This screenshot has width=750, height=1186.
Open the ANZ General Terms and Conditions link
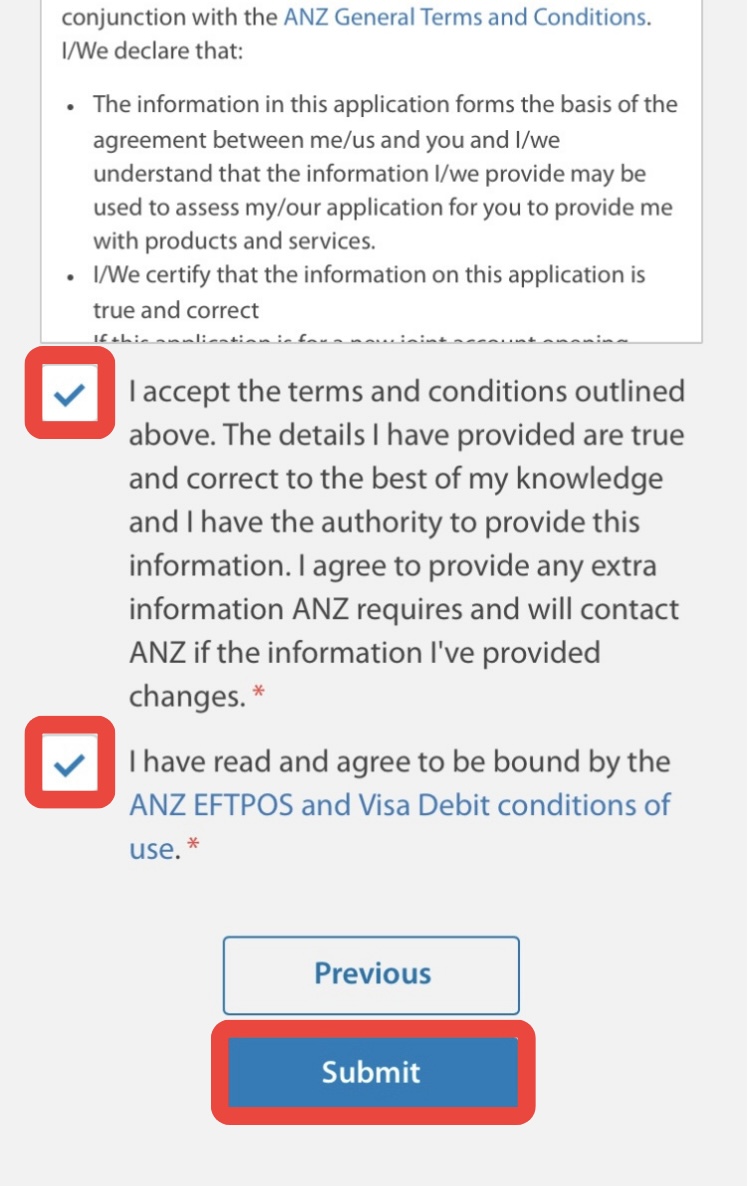(x=464, y=17)
